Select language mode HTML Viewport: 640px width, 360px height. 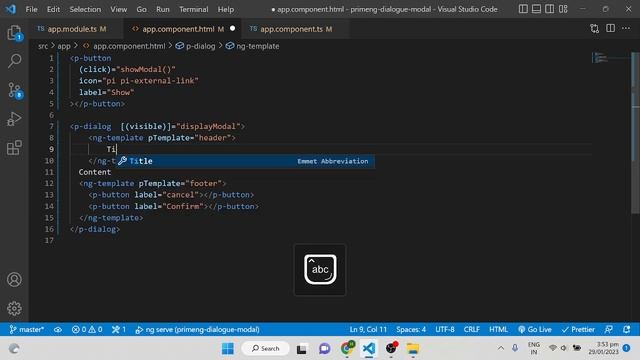(x=498, y=329)
